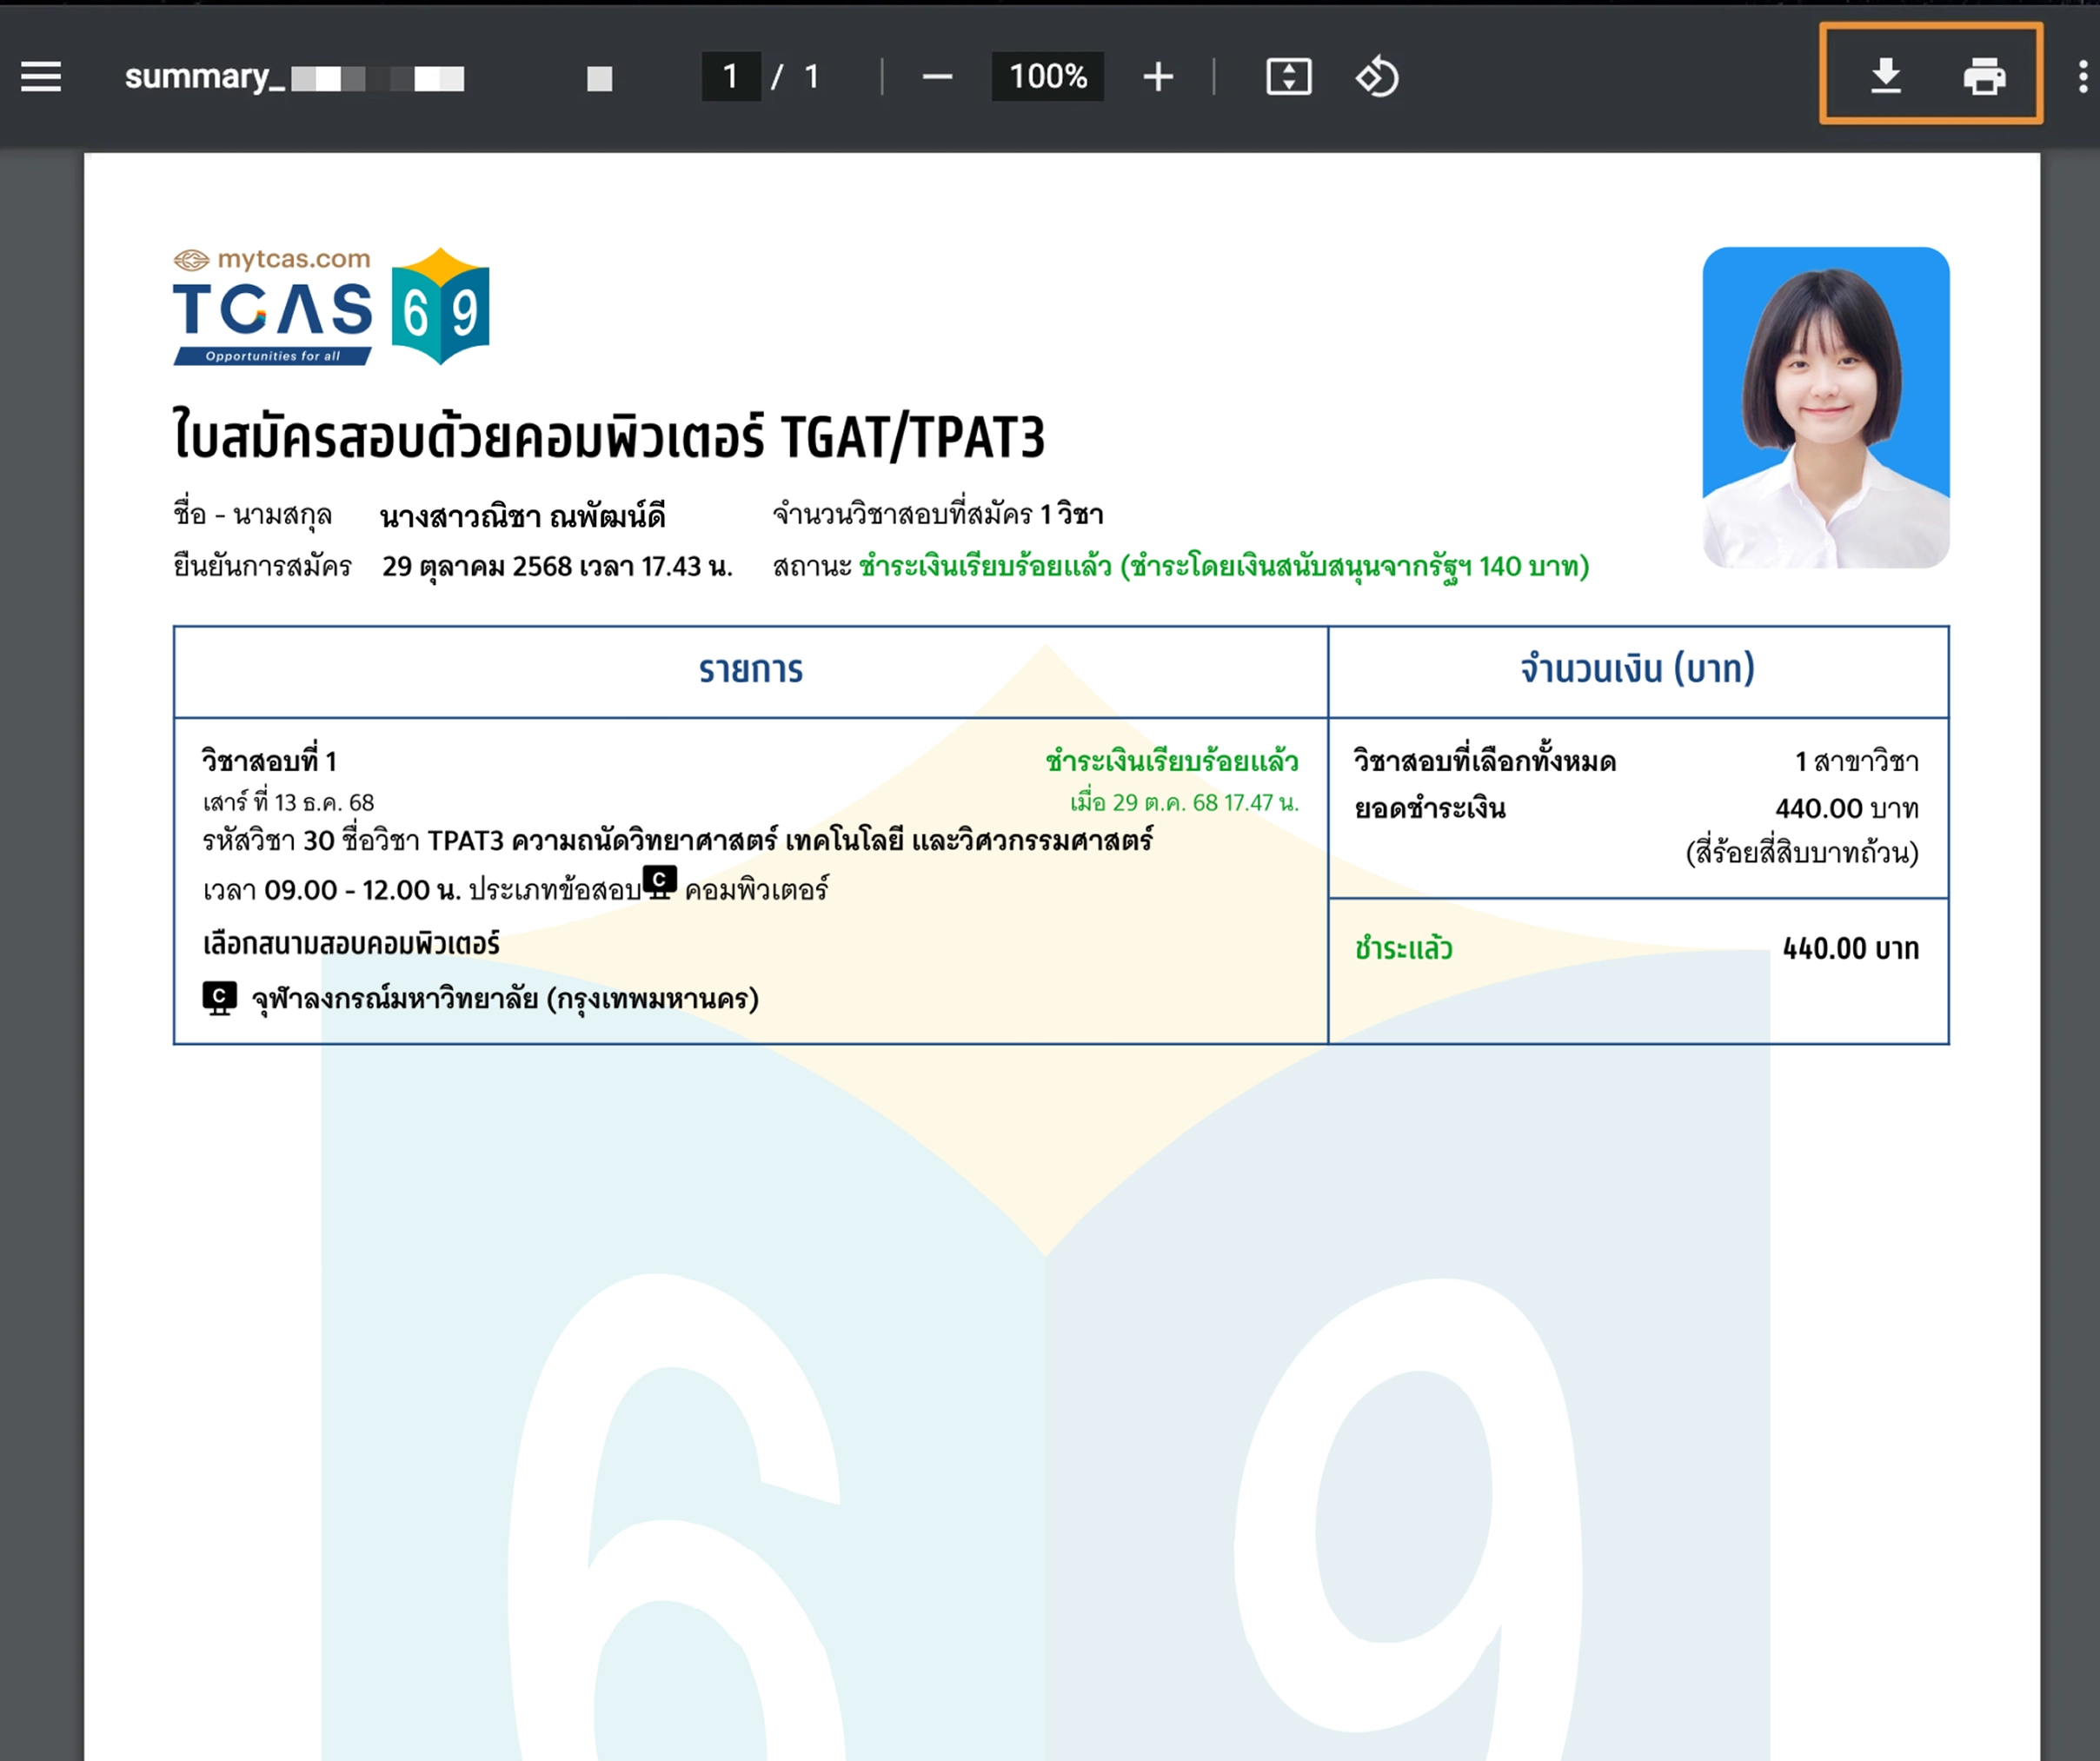Click the green ชำระแล้ว label
The height and width of the screenshot is (1761, 2100).
[x=1403, y=948]
